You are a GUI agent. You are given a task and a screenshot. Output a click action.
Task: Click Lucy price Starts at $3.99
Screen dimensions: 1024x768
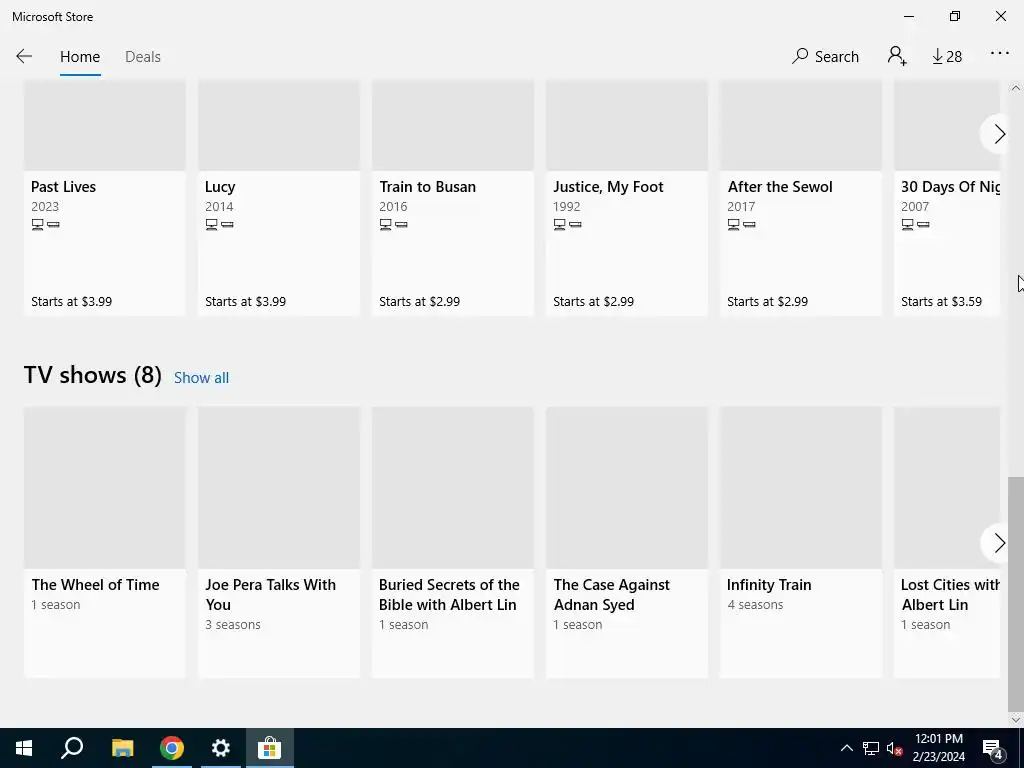tap(246, 302)
